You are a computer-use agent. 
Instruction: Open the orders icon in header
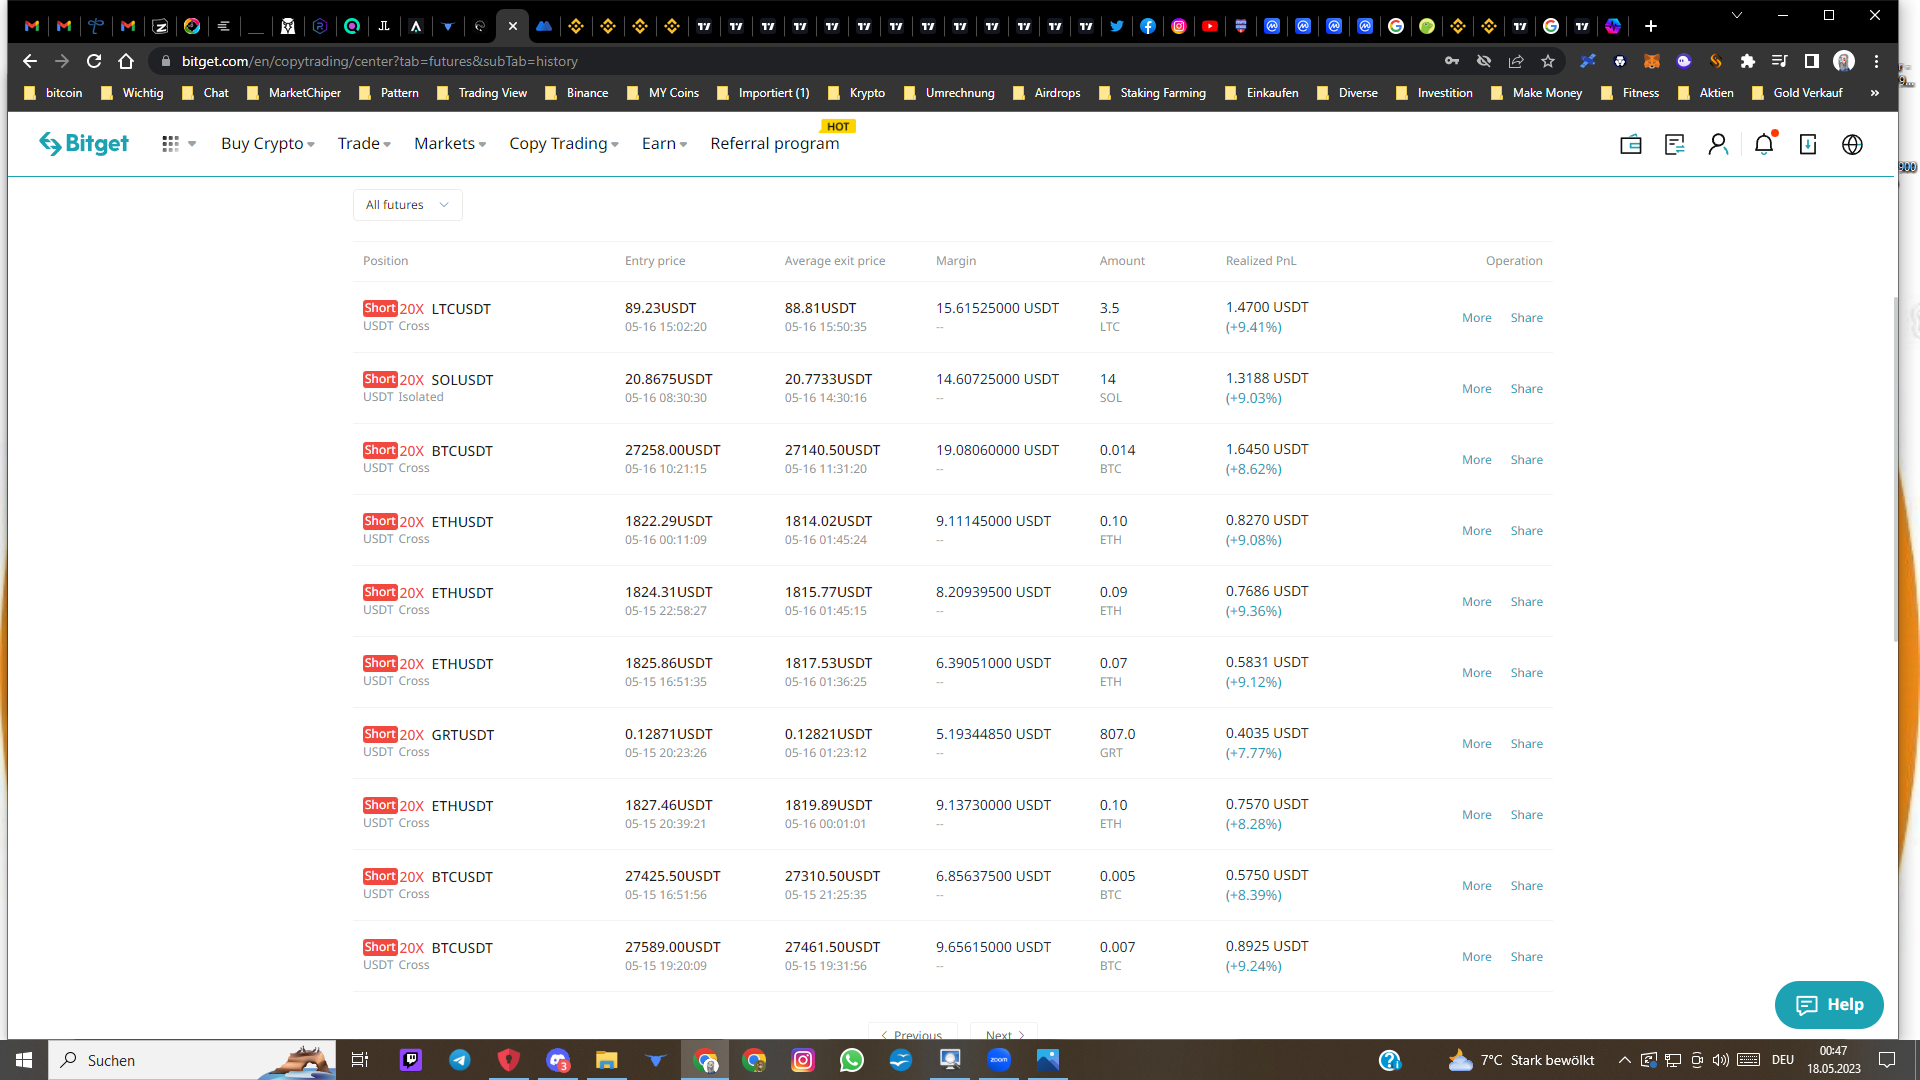pyautogui.click(x=1675, y=145)
